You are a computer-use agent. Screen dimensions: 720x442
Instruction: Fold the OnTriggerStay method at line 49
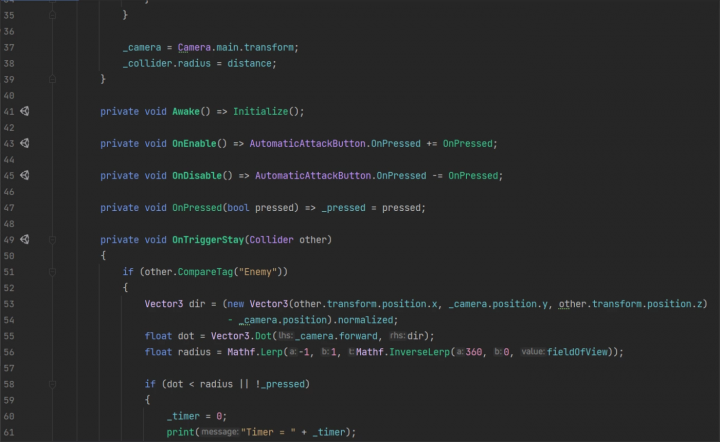tap(52, 240)
